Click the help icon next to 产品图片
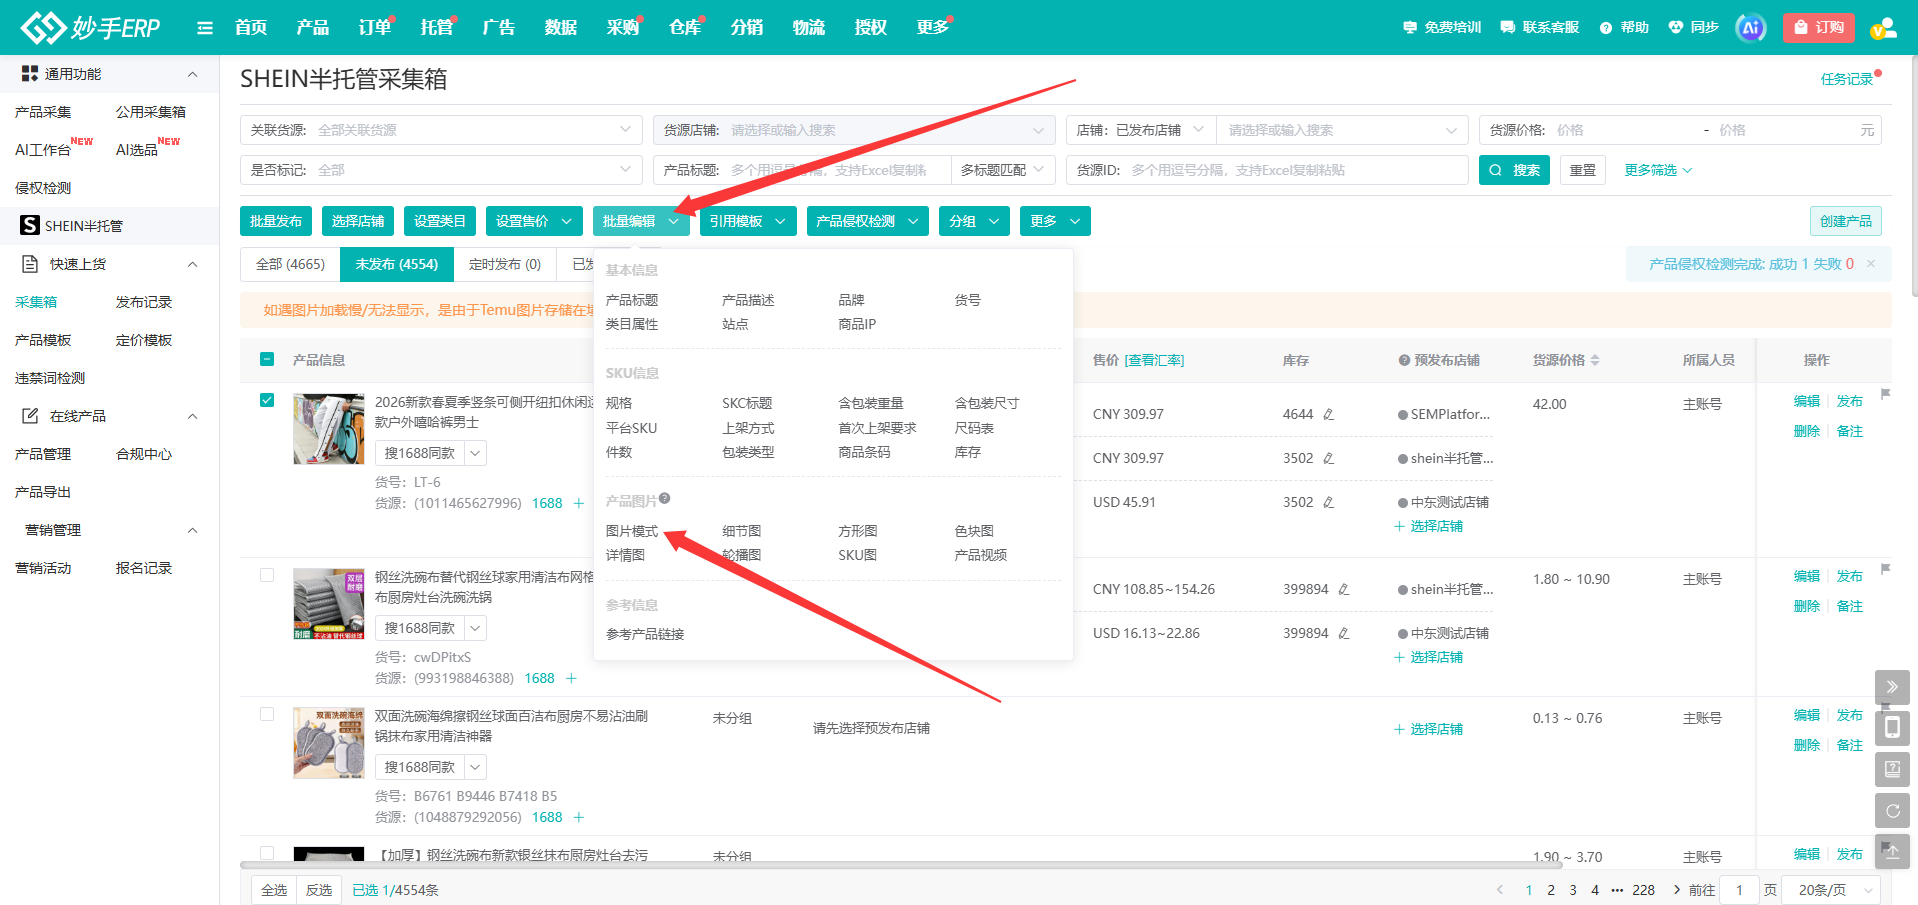Screen dimensions: 1918x905 pos(665,498)
